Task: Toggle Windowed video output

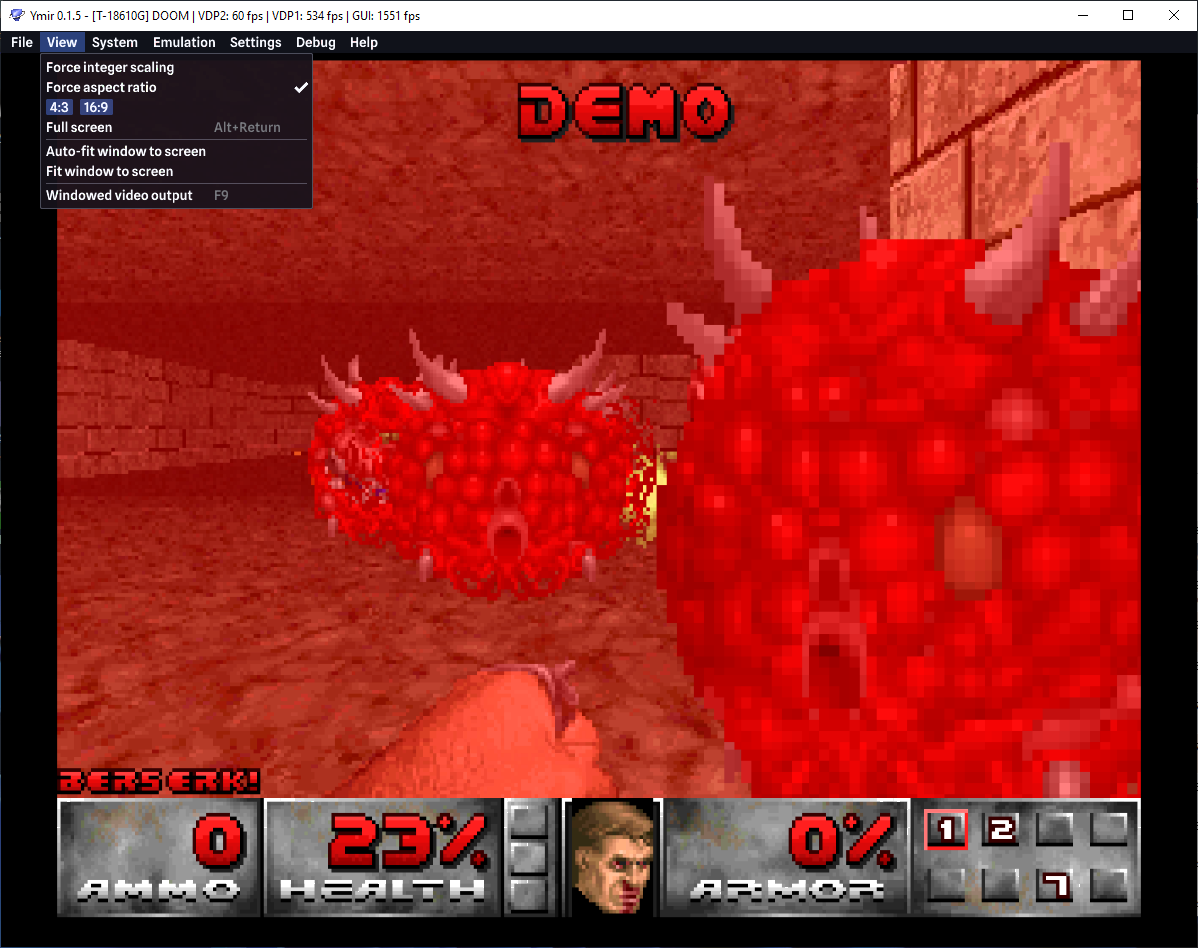Action: (x=176, y=195)
